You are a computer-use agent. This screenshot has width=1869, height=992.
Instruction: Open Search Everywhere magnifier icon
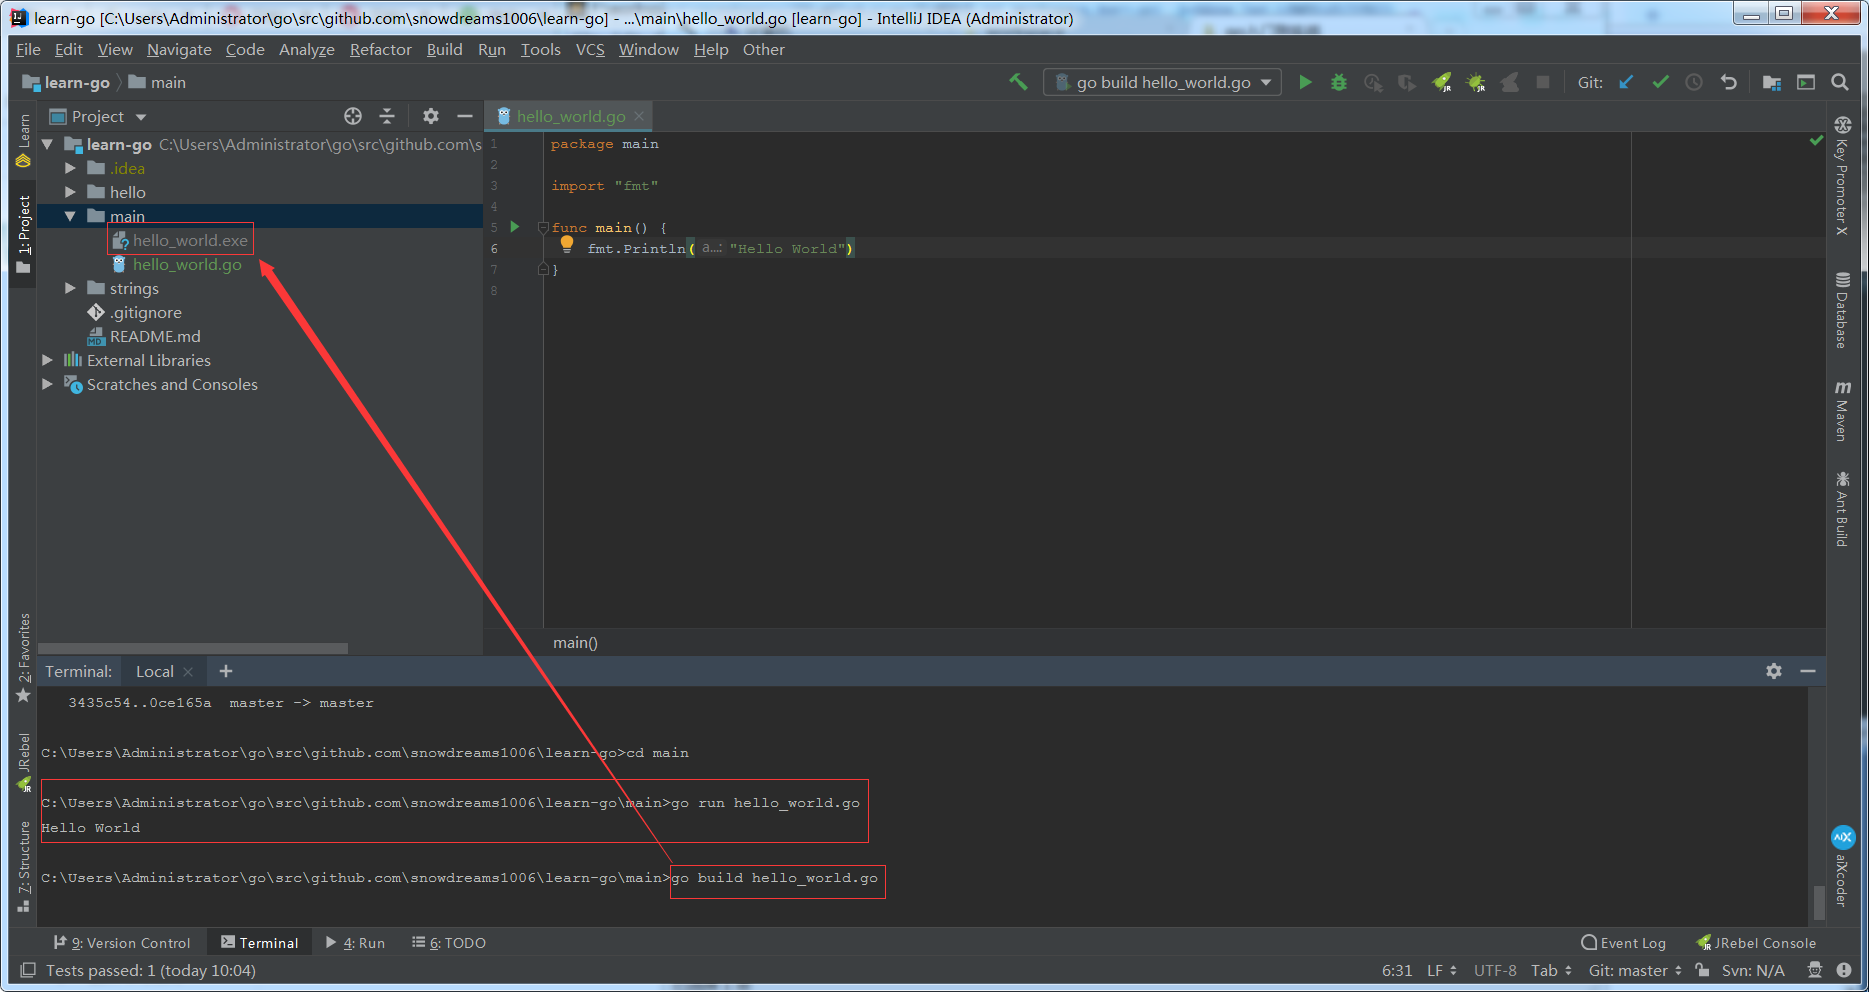[1840, 82]
